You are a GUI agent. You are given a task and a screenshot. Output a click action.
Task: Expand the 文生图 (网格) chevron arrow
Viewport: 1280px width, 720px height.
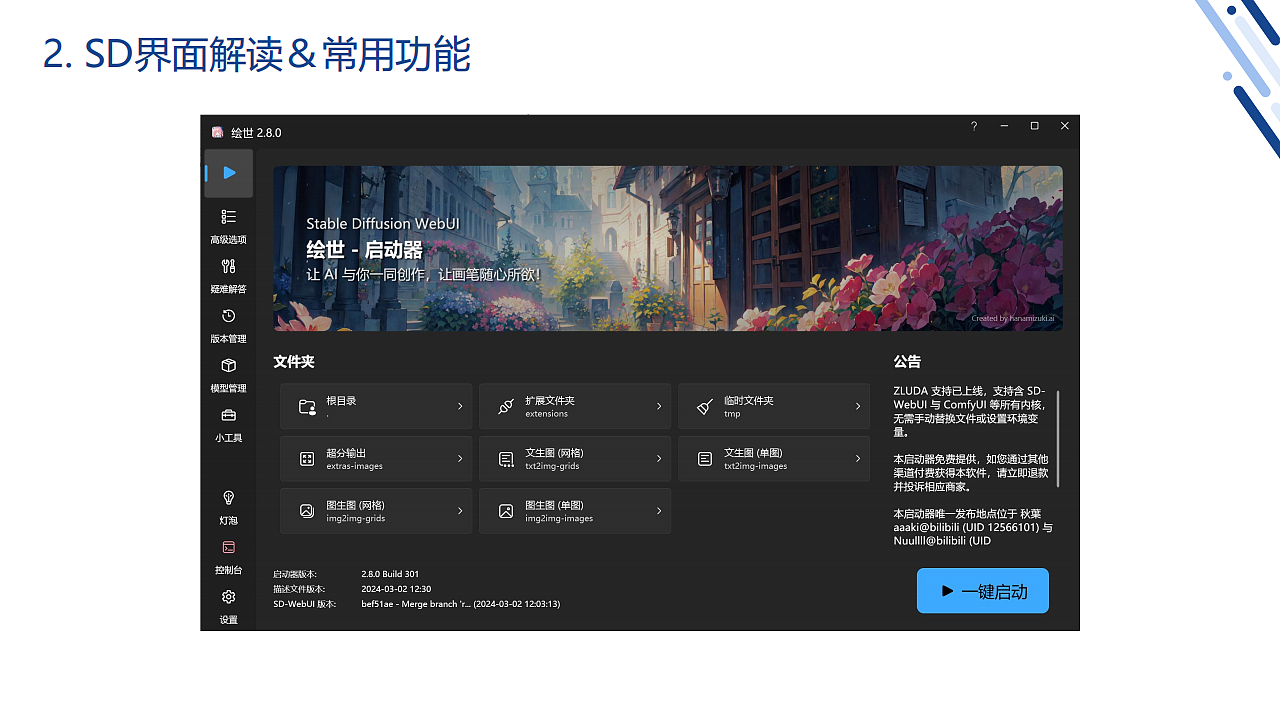[659, 458]
